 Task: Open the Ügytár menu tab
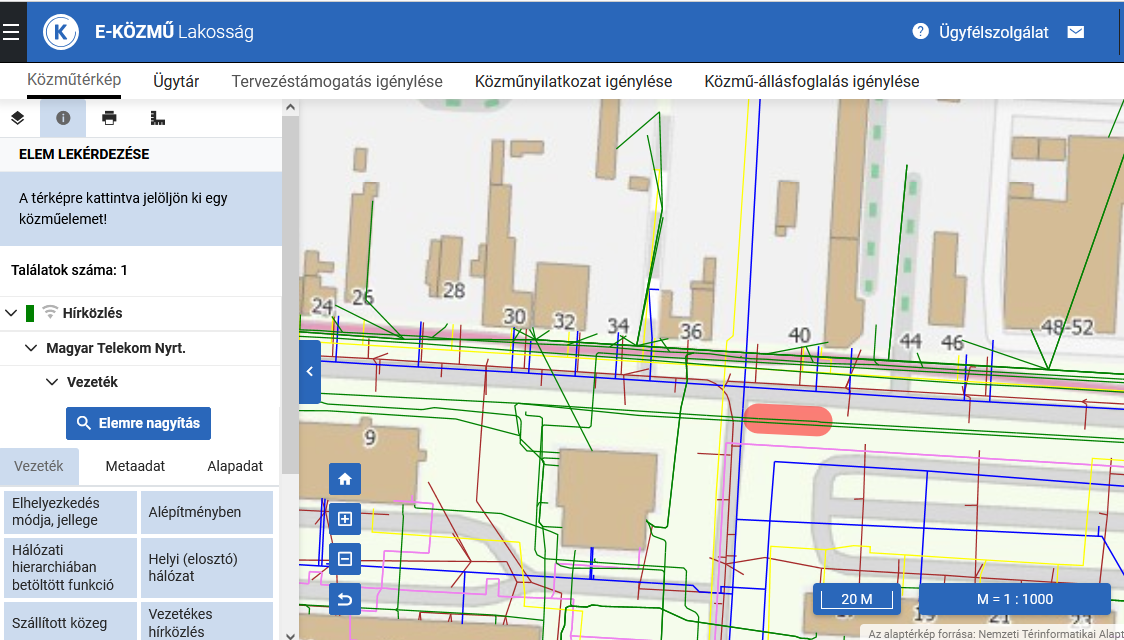(x=176, y=81)
